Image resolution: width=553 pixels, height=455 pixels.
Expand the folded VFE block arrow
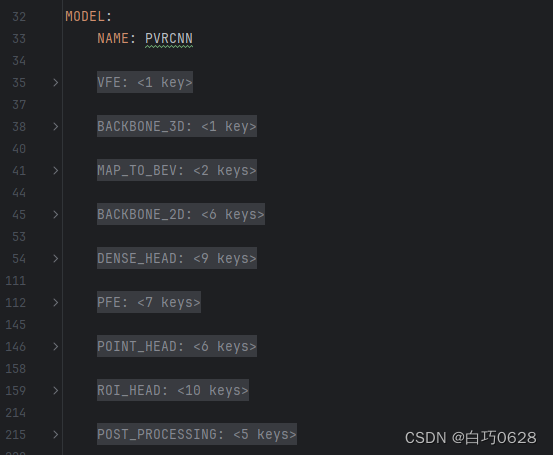click(x=55, y=83)
